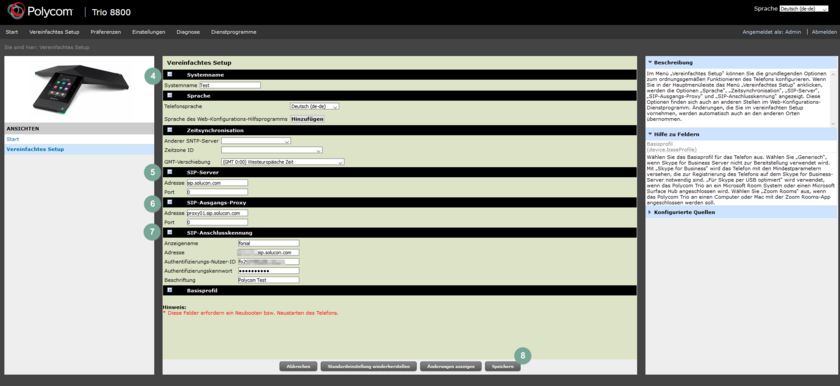Collapse the Beschreibung help panel

pyautogui.click(x=650, y=63)
